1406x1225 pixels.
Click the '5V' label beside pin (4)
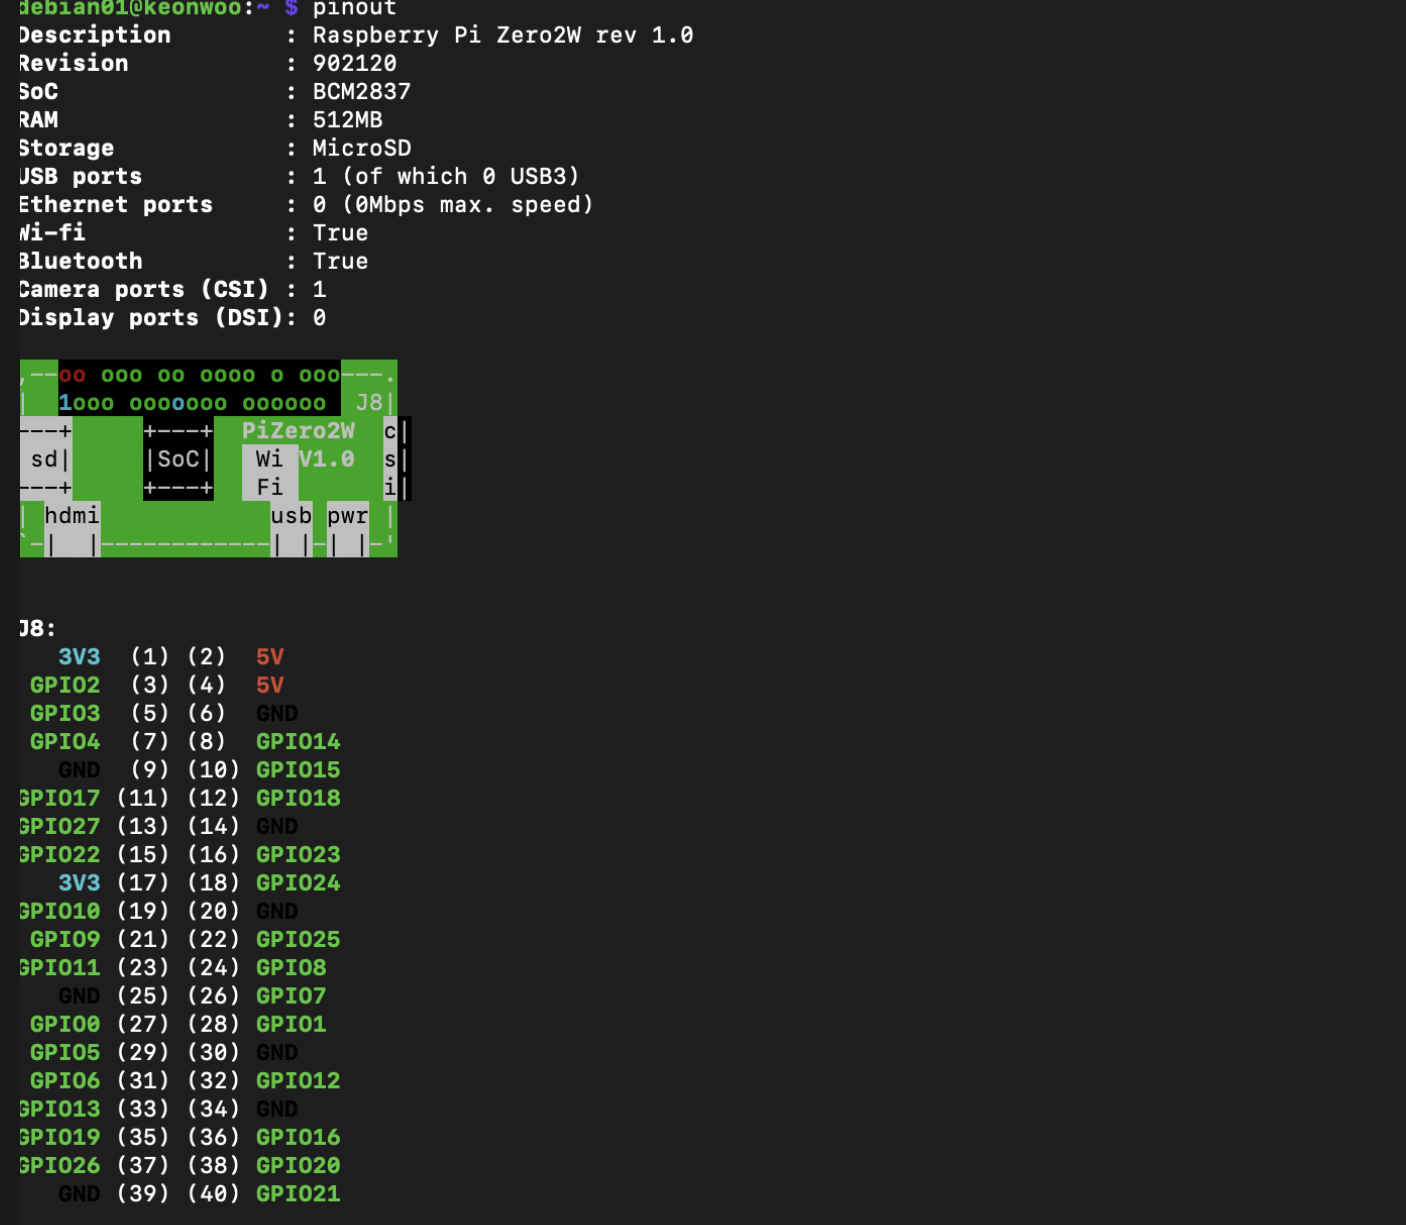[270, 685]
